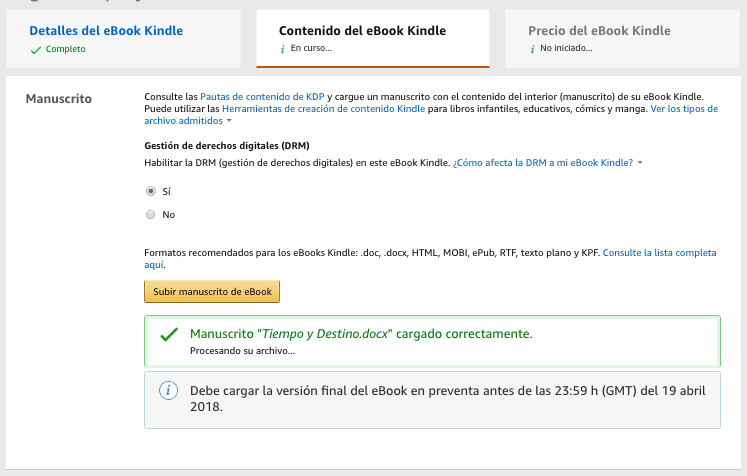Click the green Completo checkmark icon

(x=36, y=49)
